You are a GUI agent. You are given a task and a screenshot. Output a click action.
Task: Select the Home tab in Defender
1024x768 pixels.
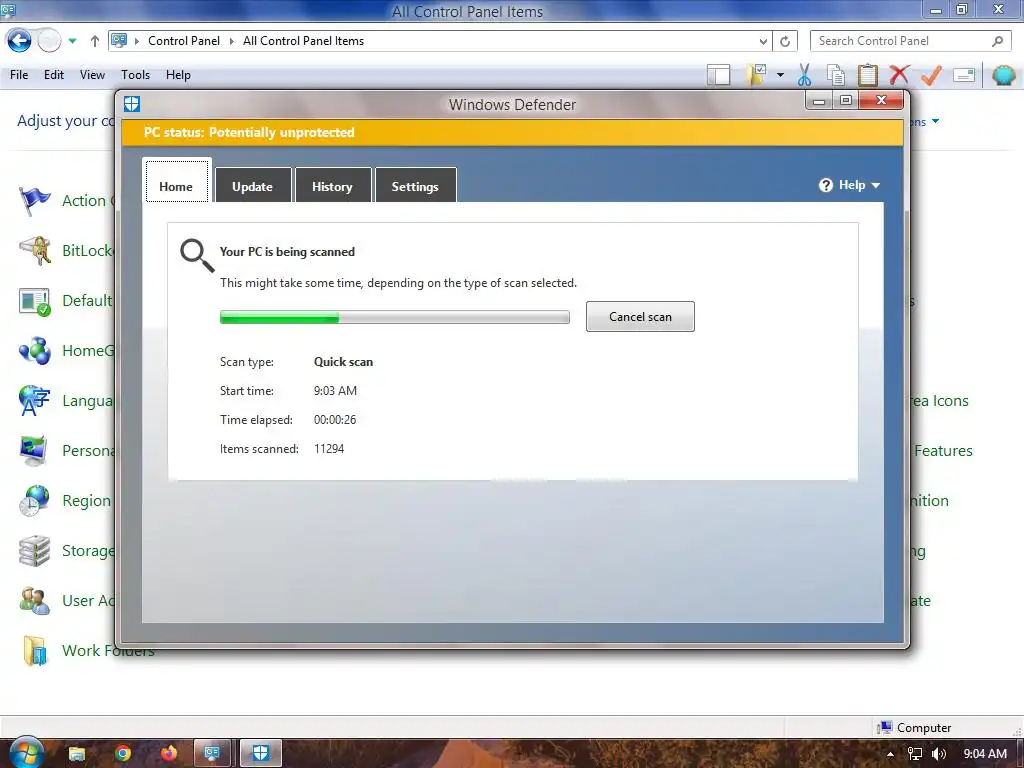[x=176, y=181]
